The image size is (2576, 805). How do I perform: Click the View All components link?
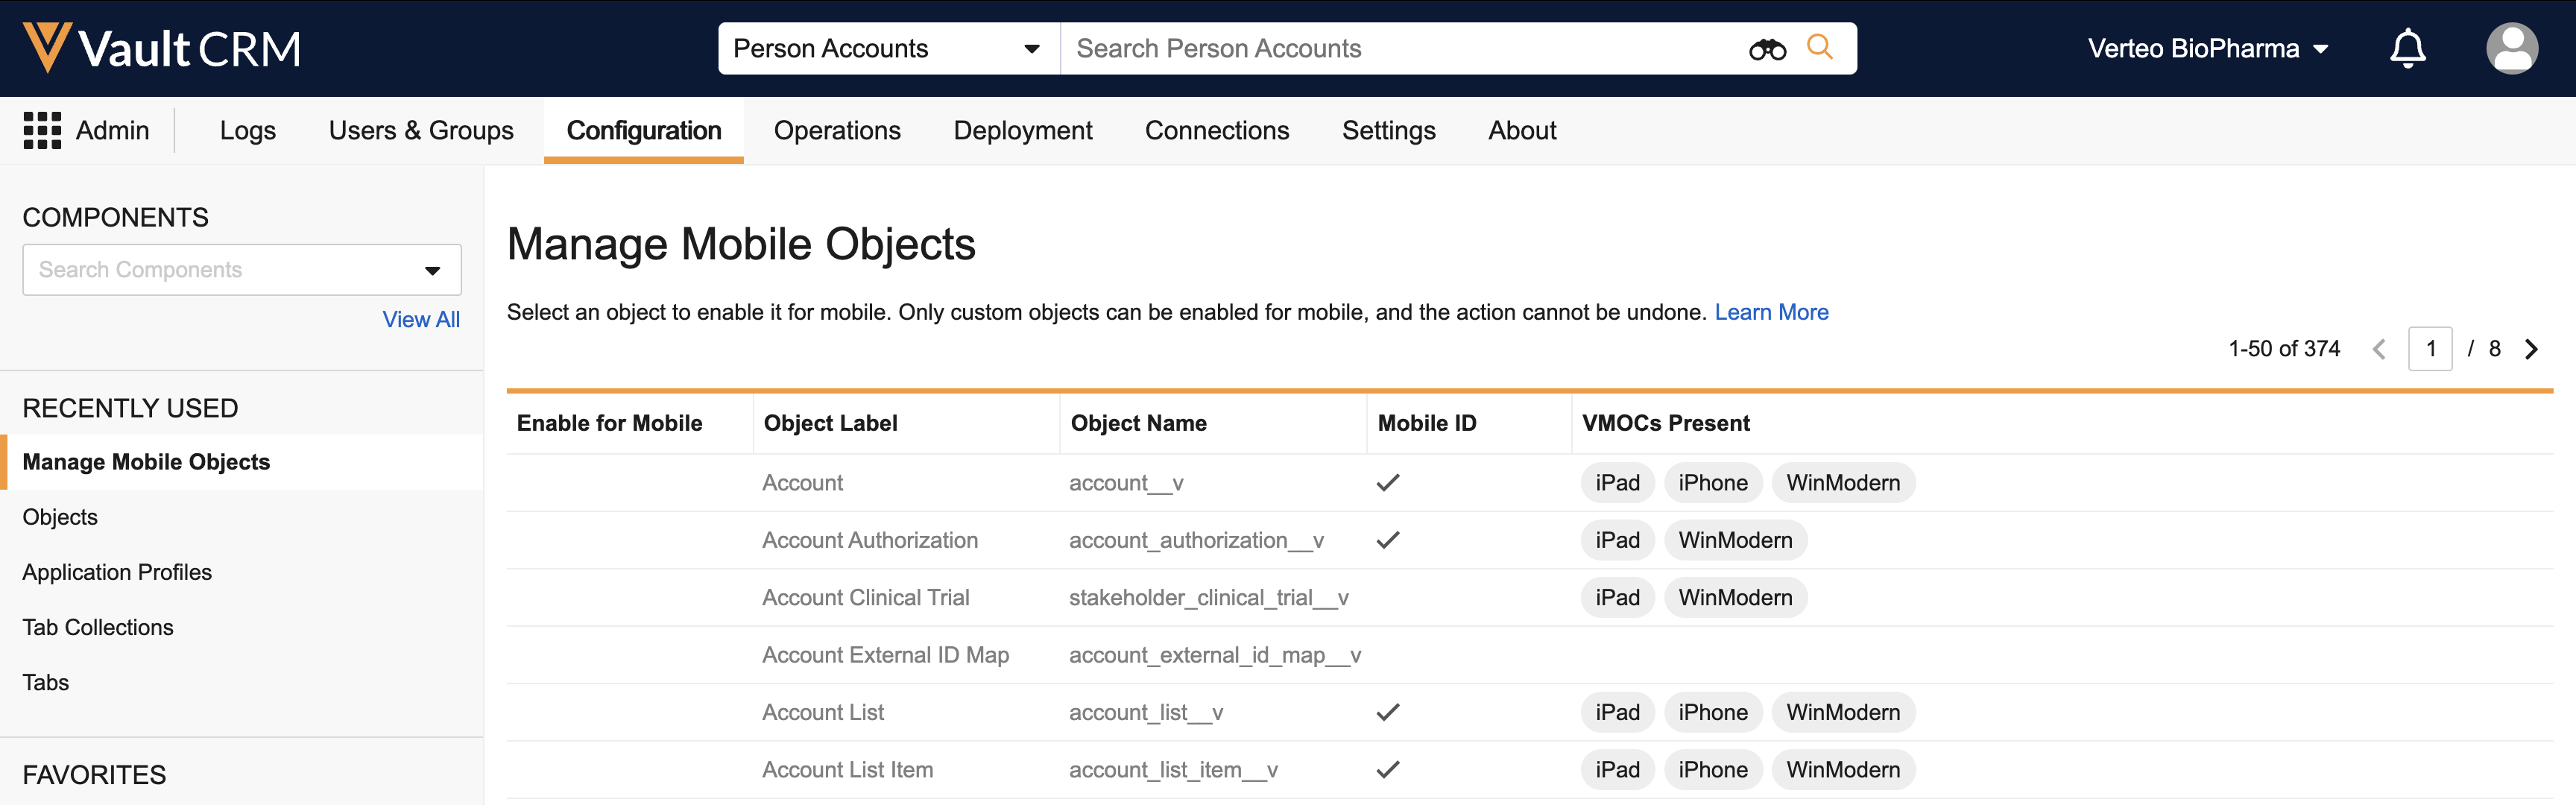pos(421,319)
